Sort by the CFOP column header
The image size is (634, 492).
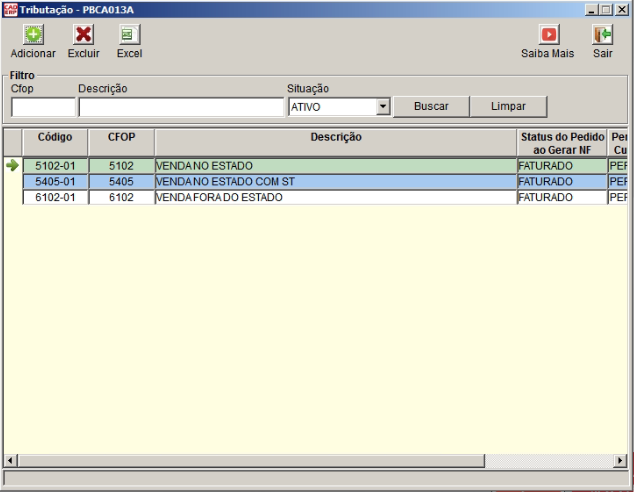pyautogui.click(x=121, y=143)
